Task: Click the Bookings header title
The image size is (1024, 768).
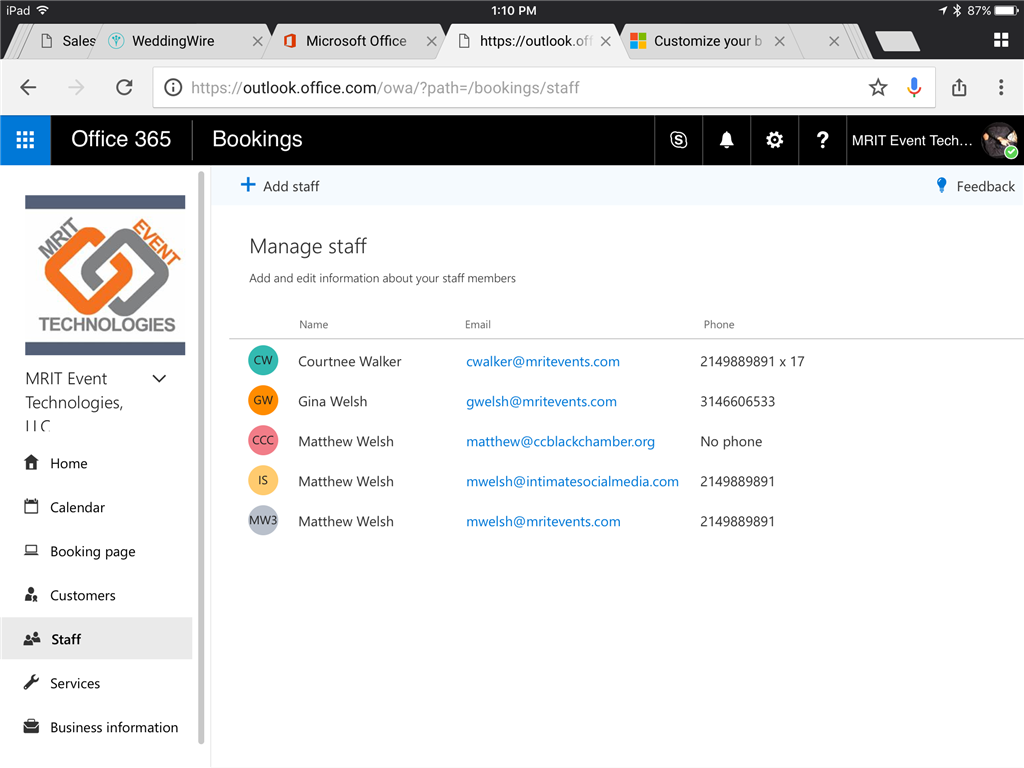Action: (x=257, y=139)
